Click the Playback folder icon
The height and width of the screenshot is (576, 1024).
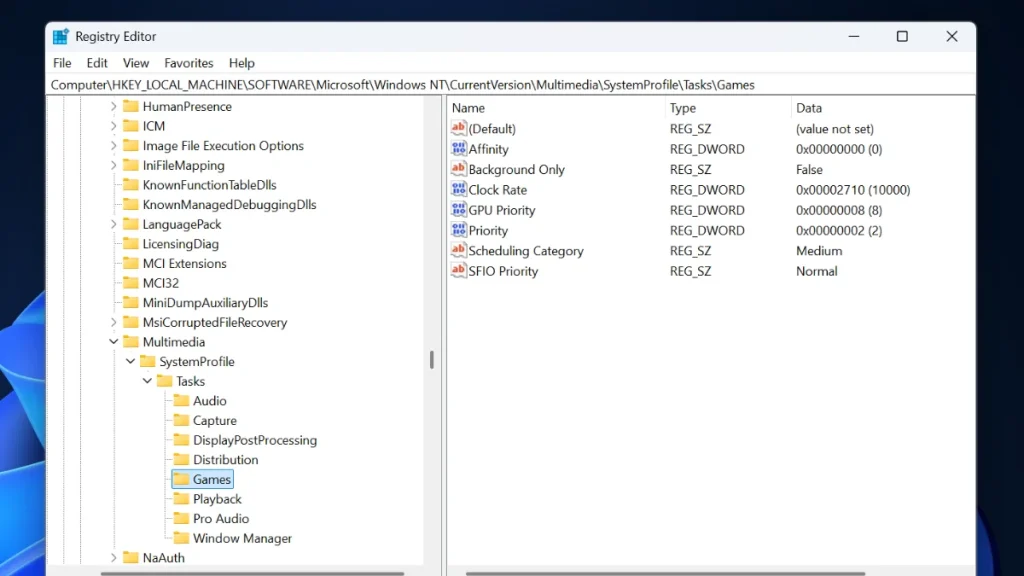point(181,498)
